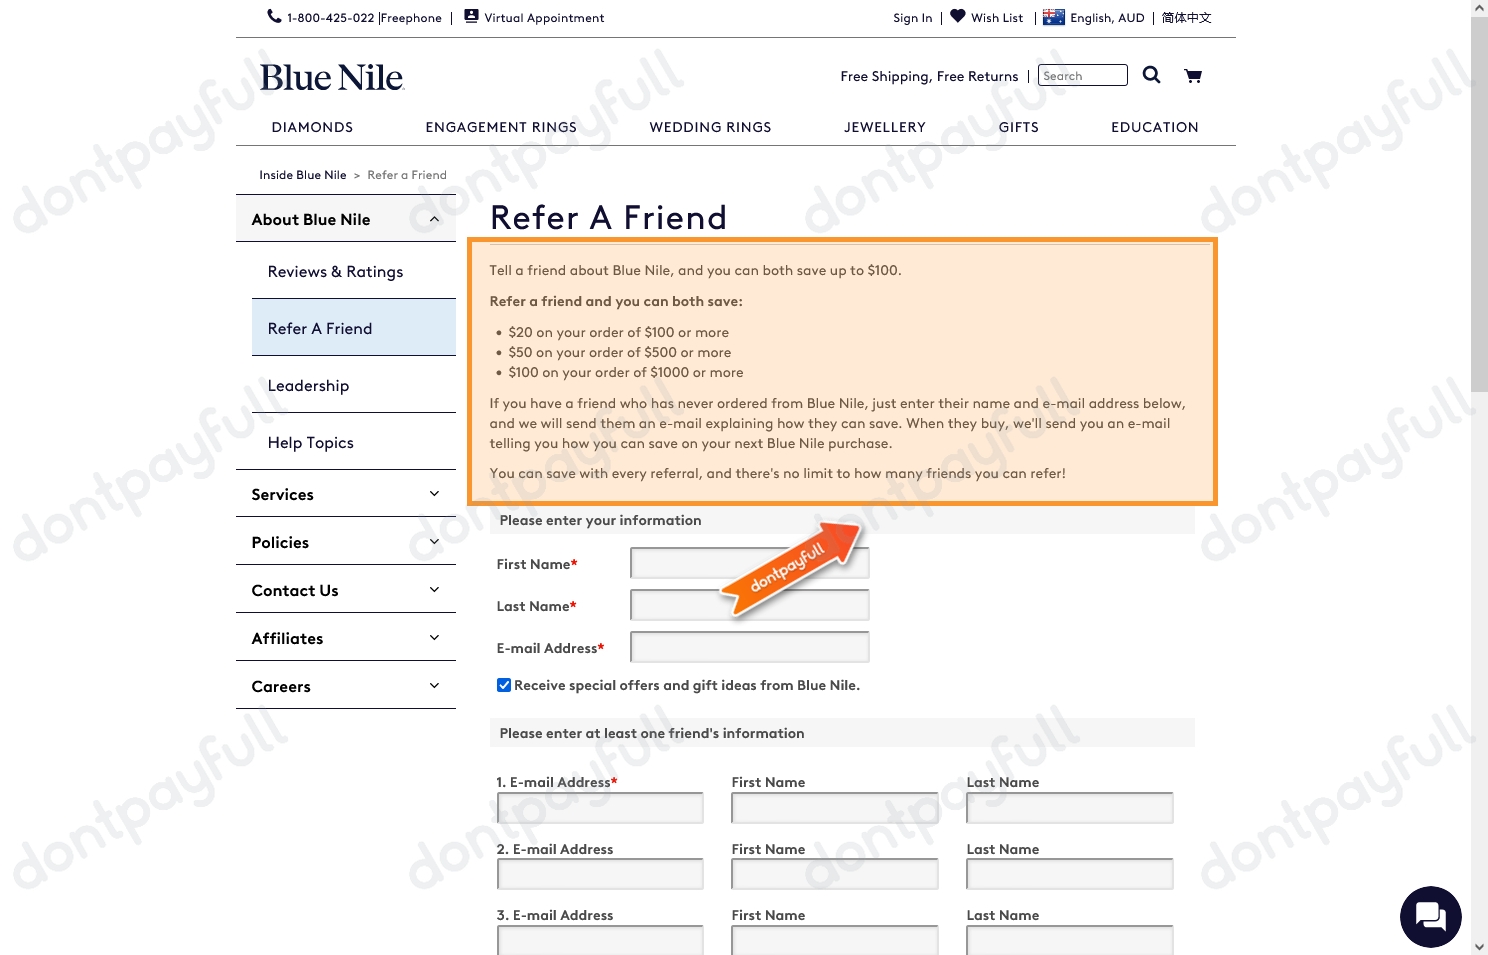The height and width of the screenshot is (955, 1488).
Task: Collapse the About Blue Nile section
Action: click(434, 220)
